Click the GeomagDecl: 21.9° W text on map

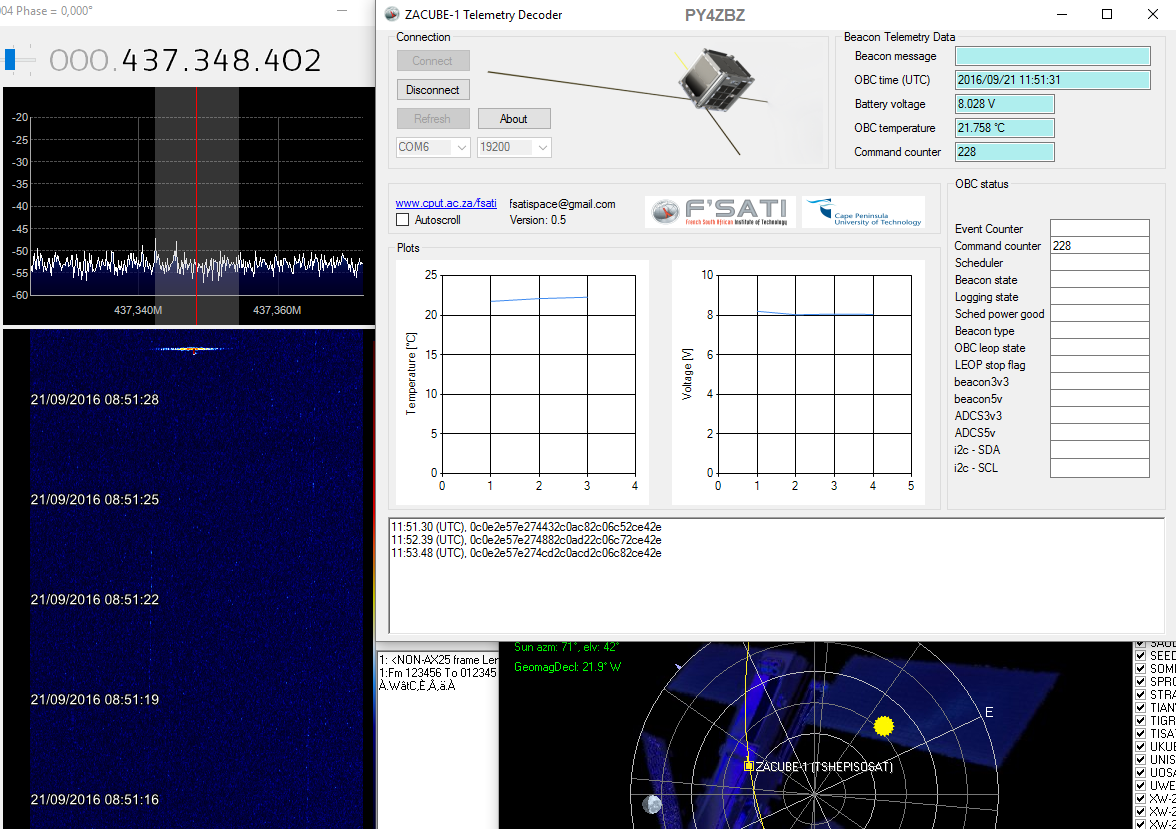pos(567,666)
